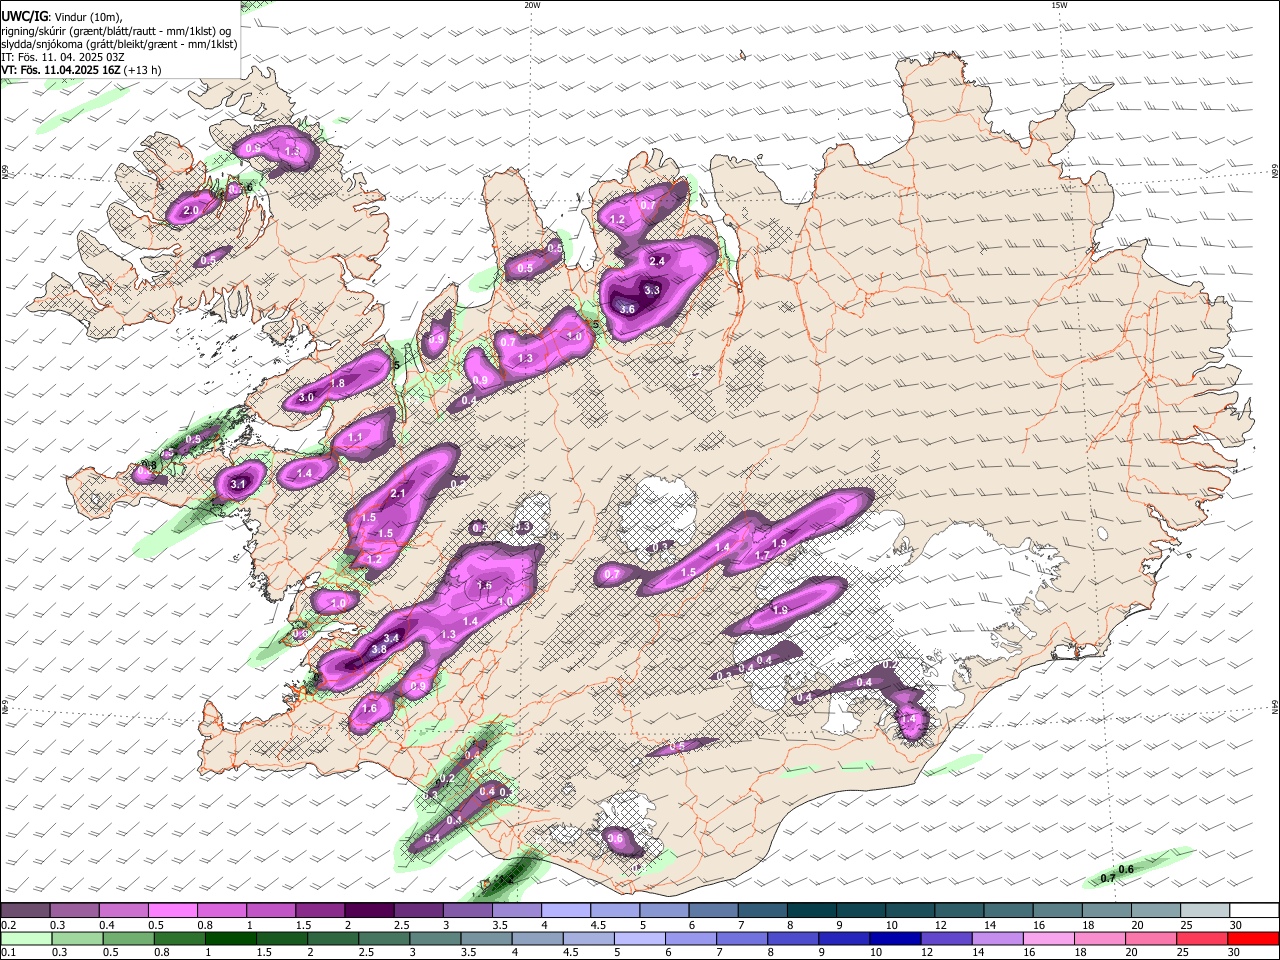Click the 20W longitude label

532,5
